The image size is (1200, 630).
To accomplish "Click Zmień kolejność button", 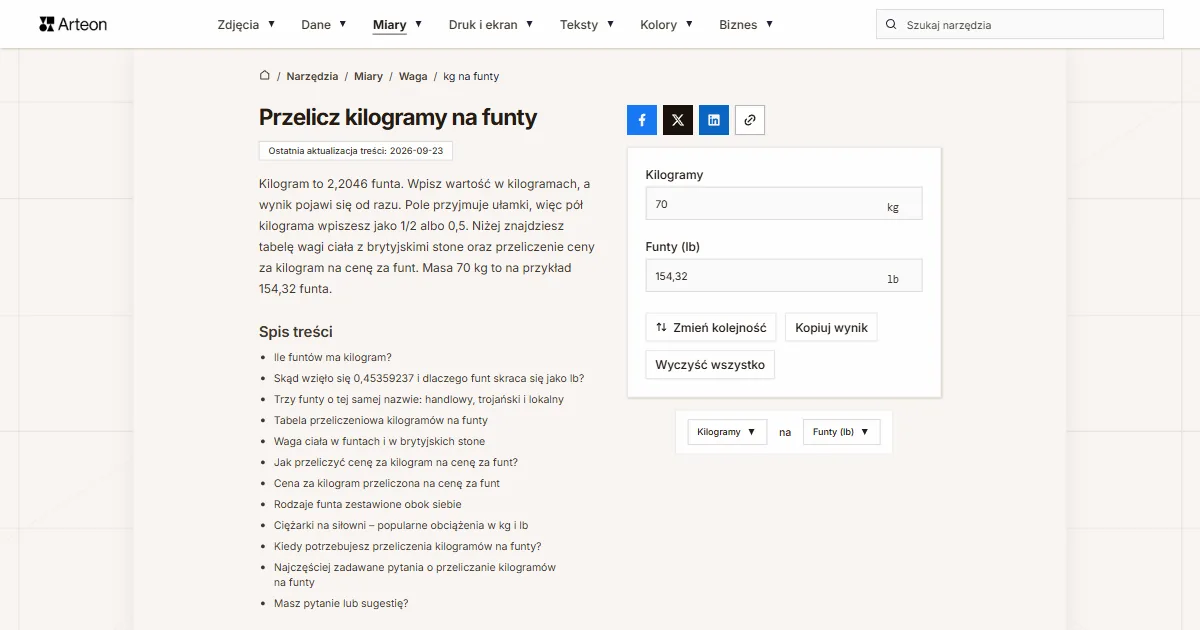I will [x=711, y=327].
